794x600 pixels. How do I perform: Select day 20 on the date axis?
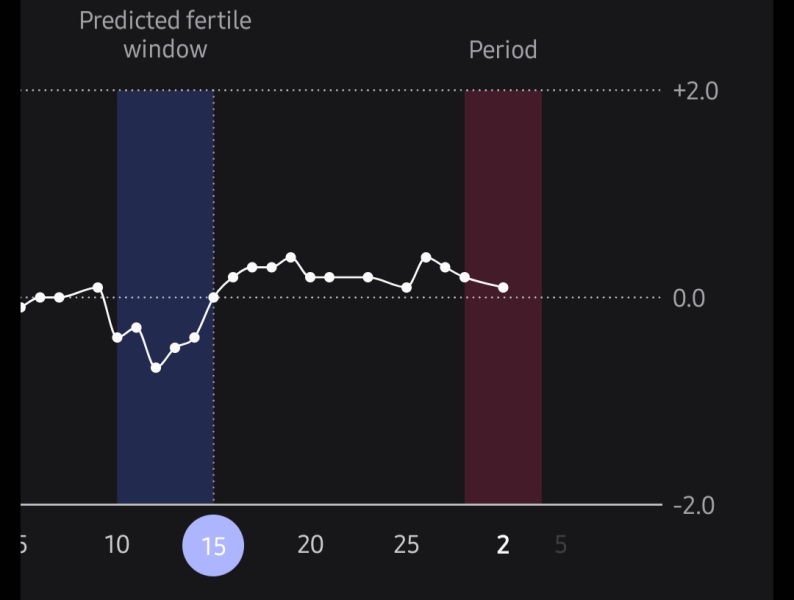click(310, 545)
